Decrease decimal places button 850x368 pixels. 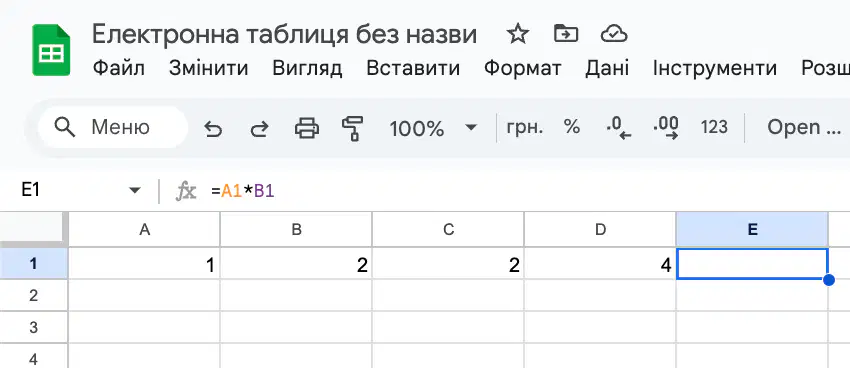[x=619, y=128]
